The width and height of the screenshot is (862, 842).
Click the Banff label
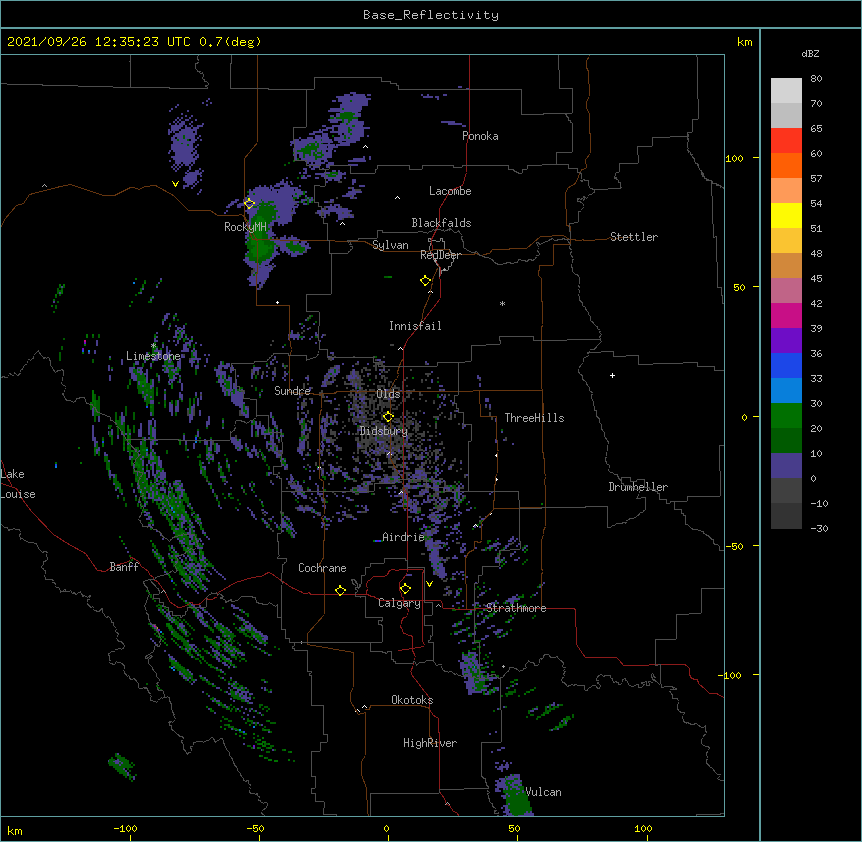coord(124,567)
